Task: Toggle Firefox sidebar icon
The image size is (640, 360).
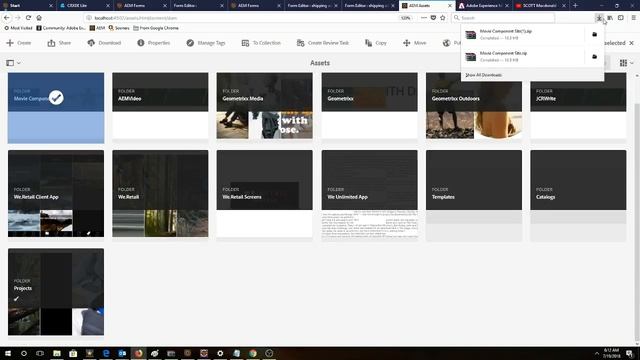Action: 621,18
